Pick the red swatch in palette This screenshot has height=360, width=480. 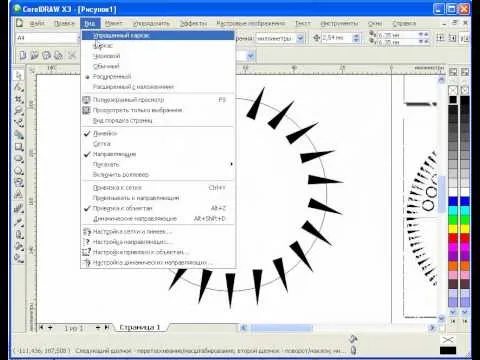click(x=453, y=238)
